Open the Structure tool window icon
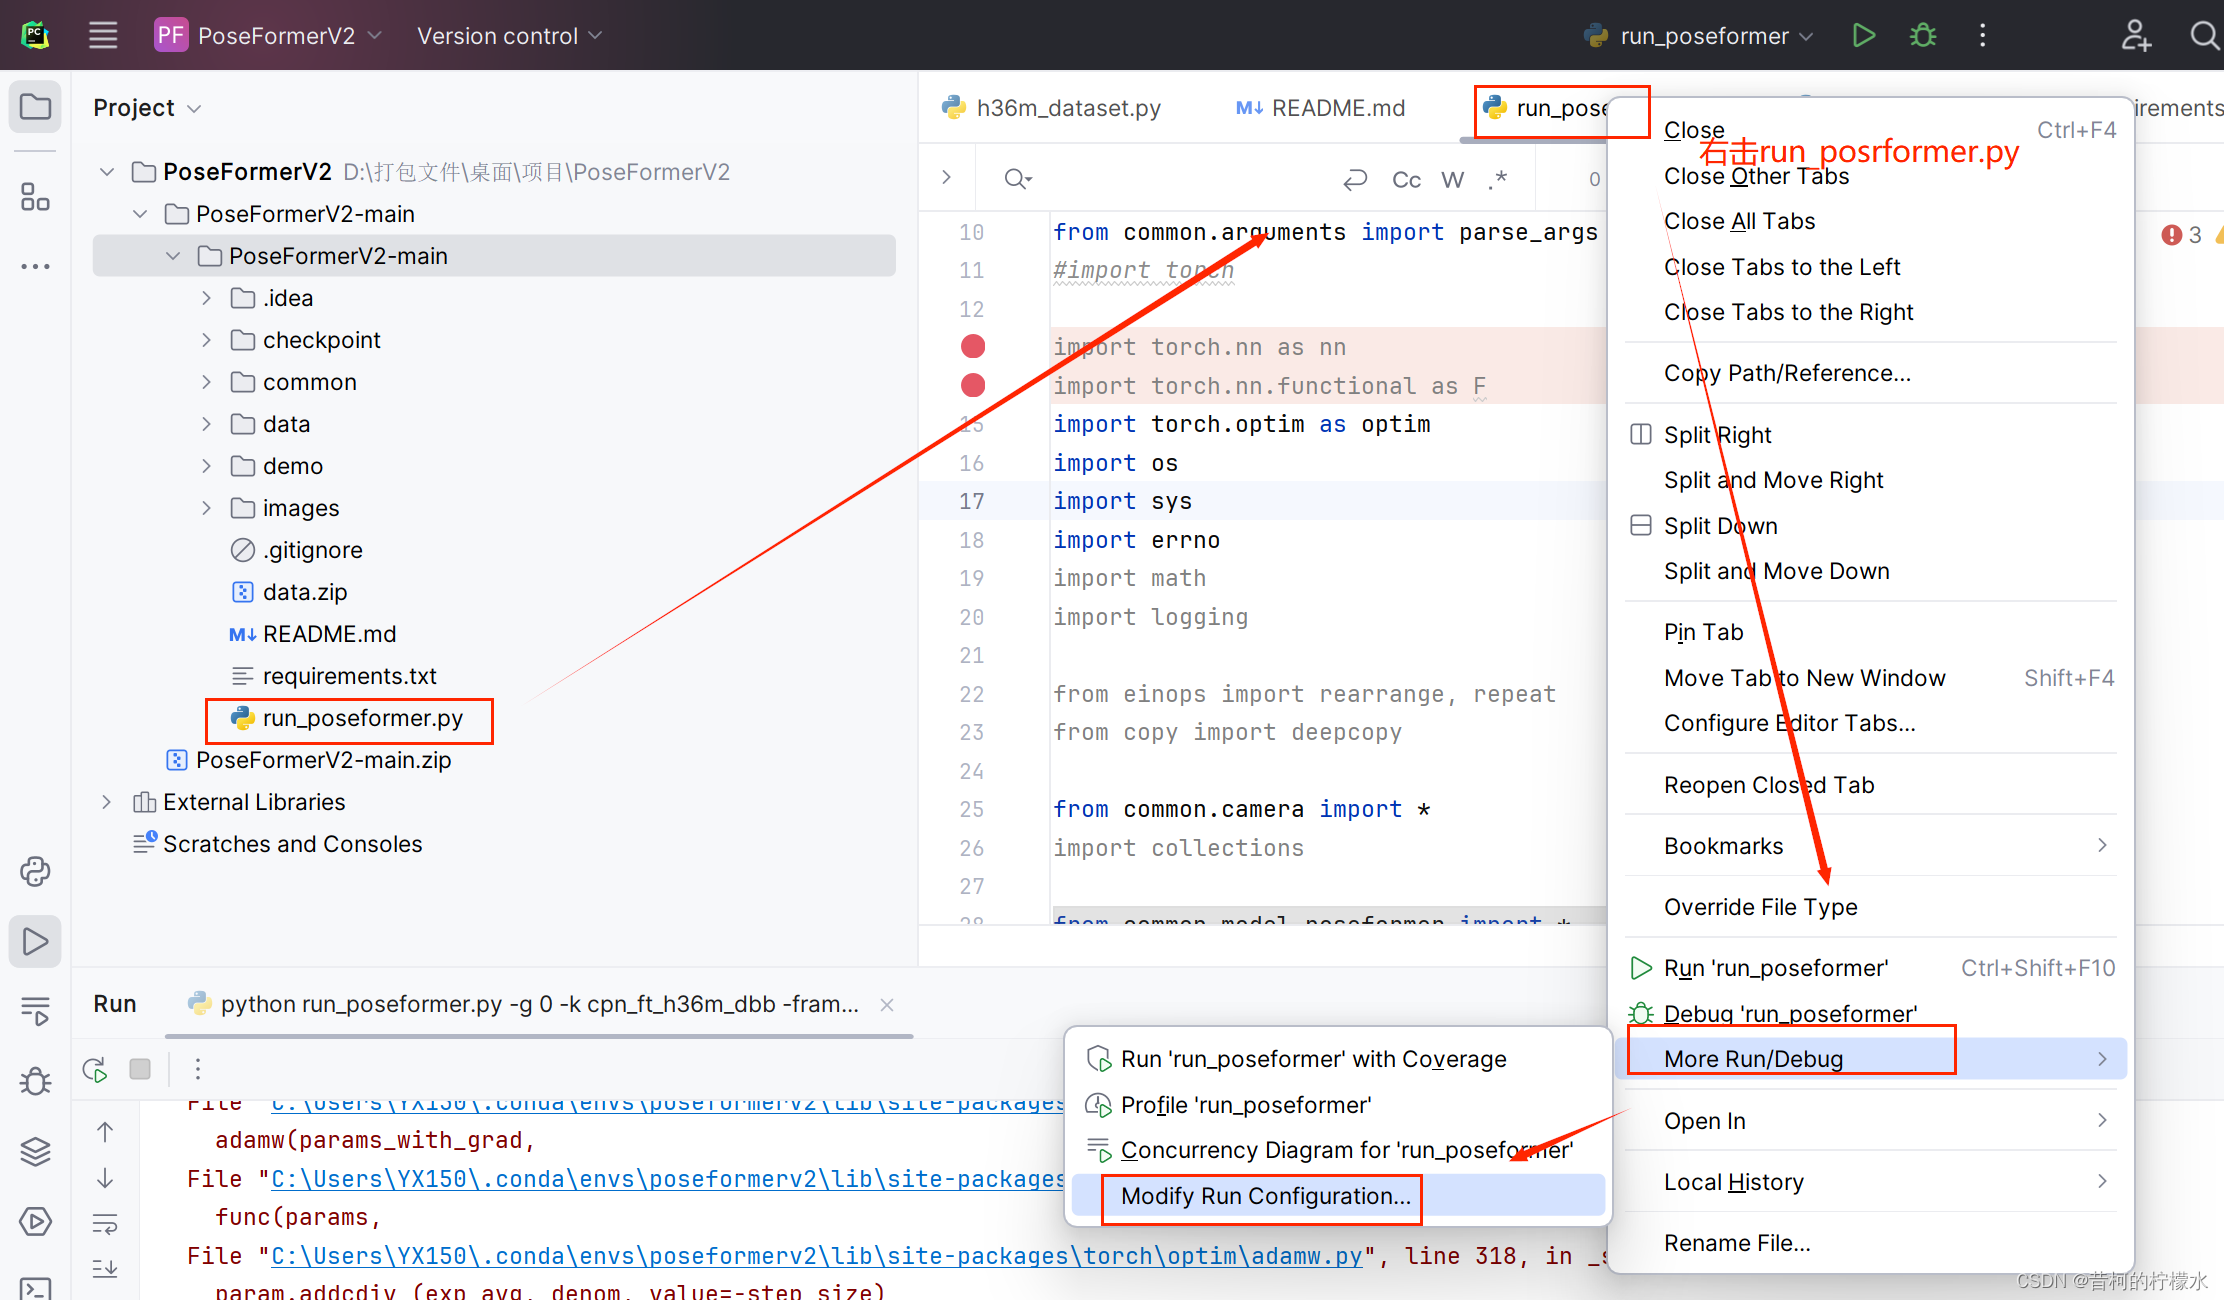 coord(35,197)
